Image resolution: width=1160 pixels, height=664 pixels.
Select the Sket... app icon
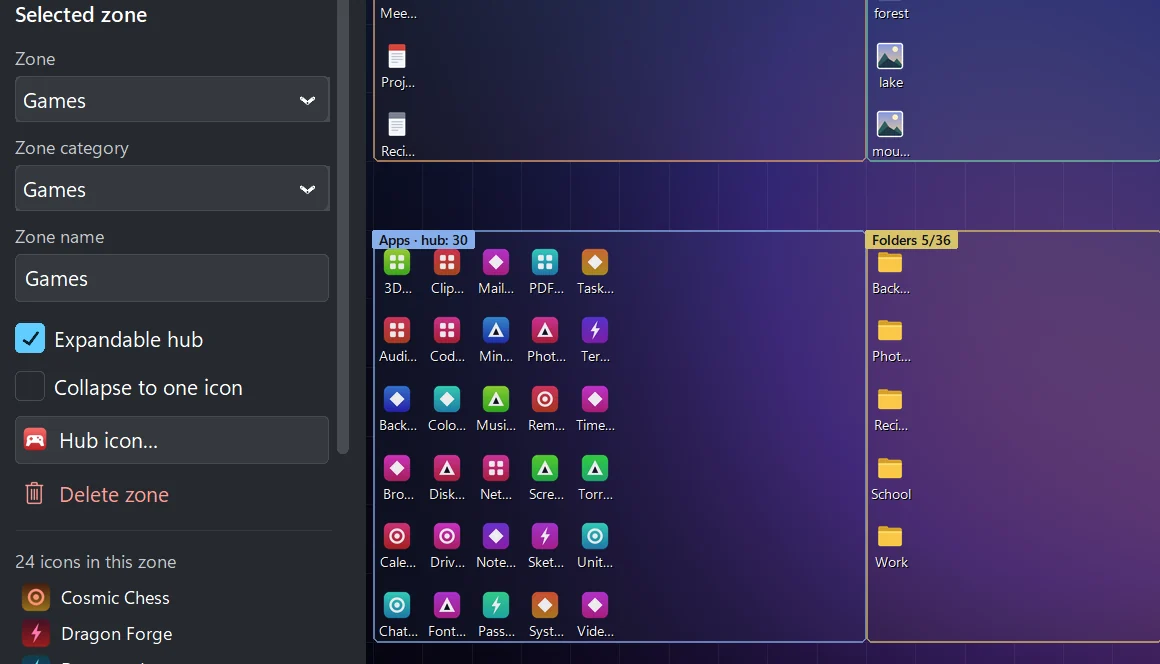coord(545,536)
